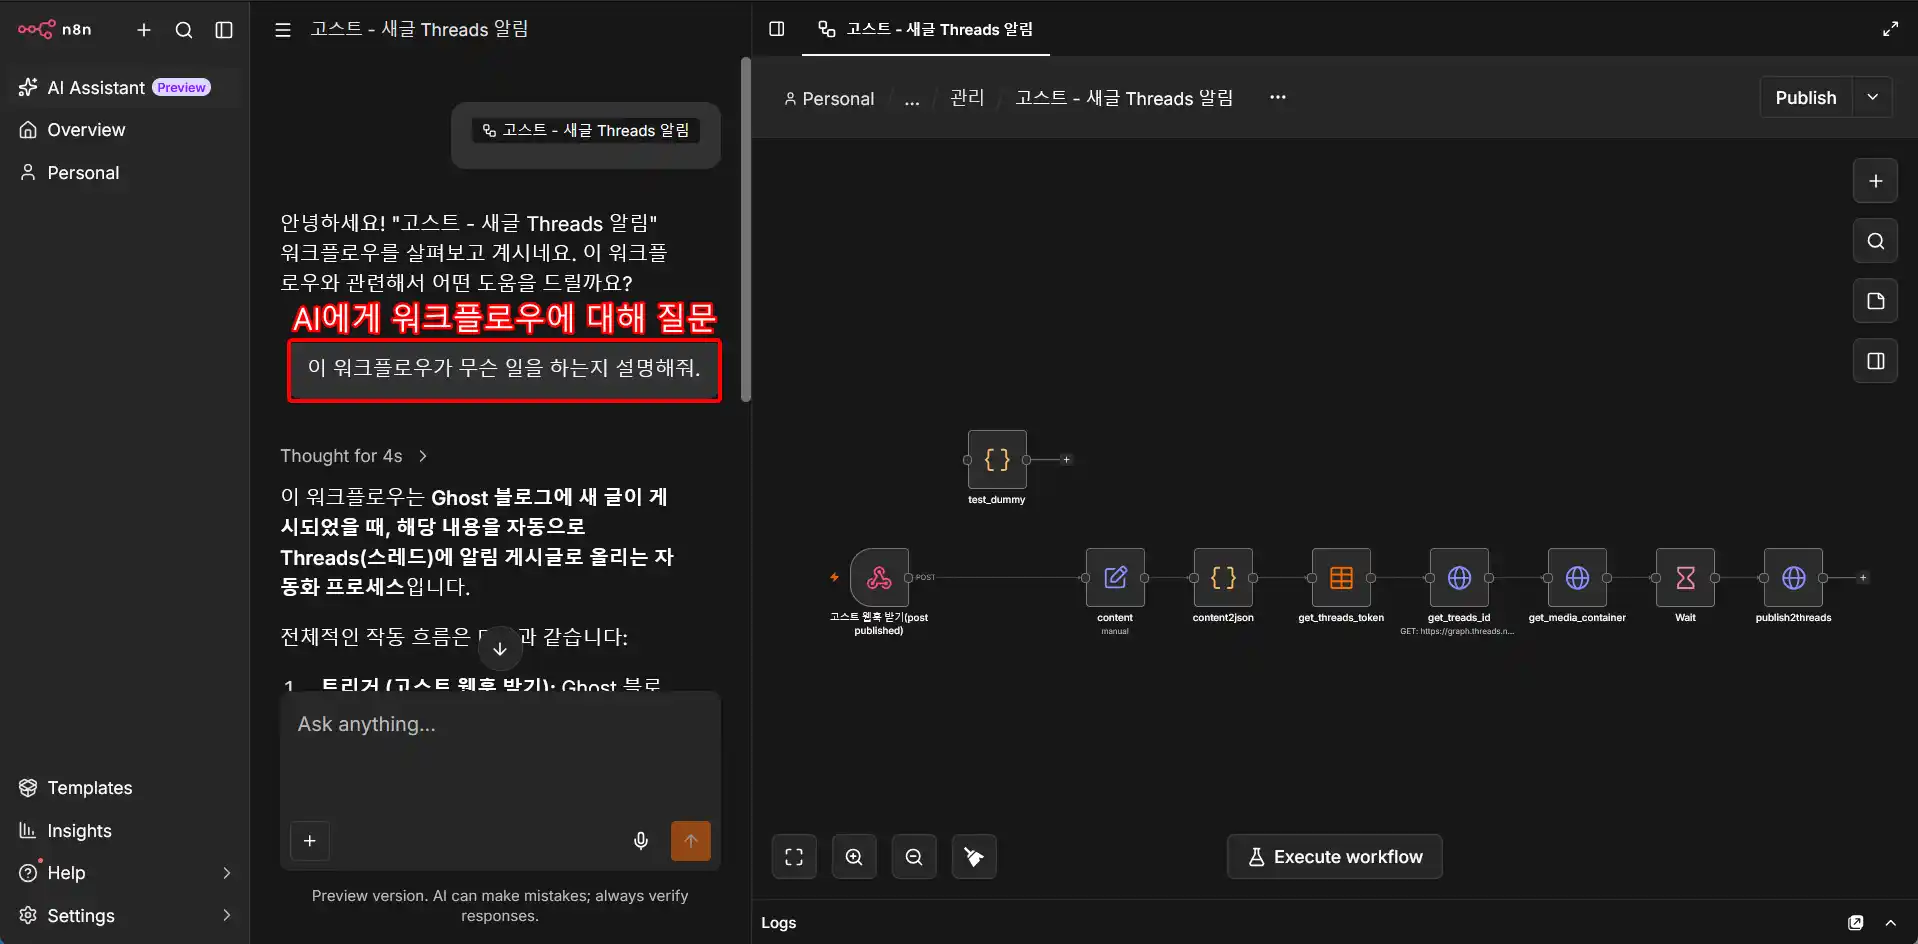
Task: Click the Publish button
Action: pyautogui.click(x=1806, y=98)
